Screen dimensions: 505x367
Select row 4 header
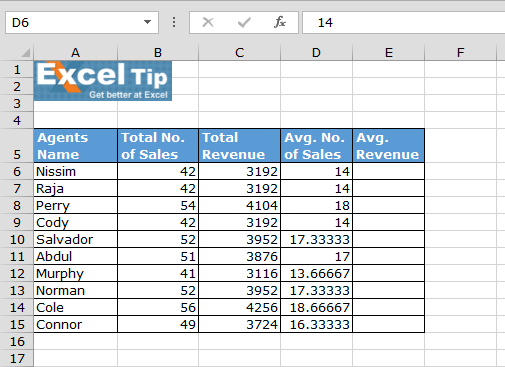(17, 120)
